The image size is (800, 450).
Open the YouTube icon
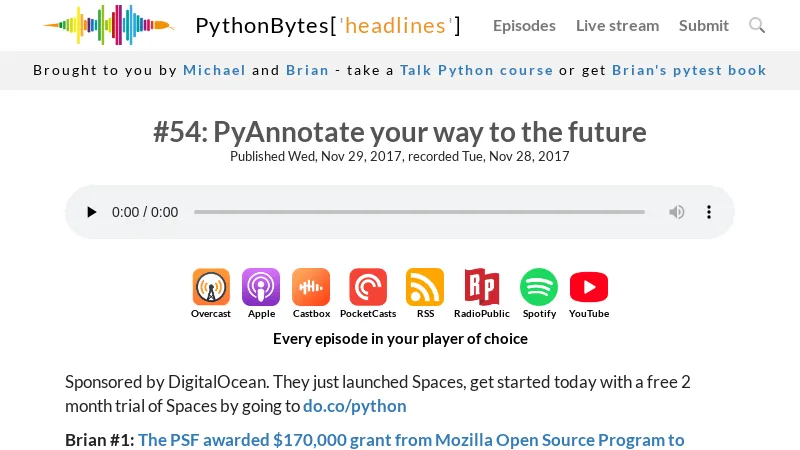click(x=589, y=287)
